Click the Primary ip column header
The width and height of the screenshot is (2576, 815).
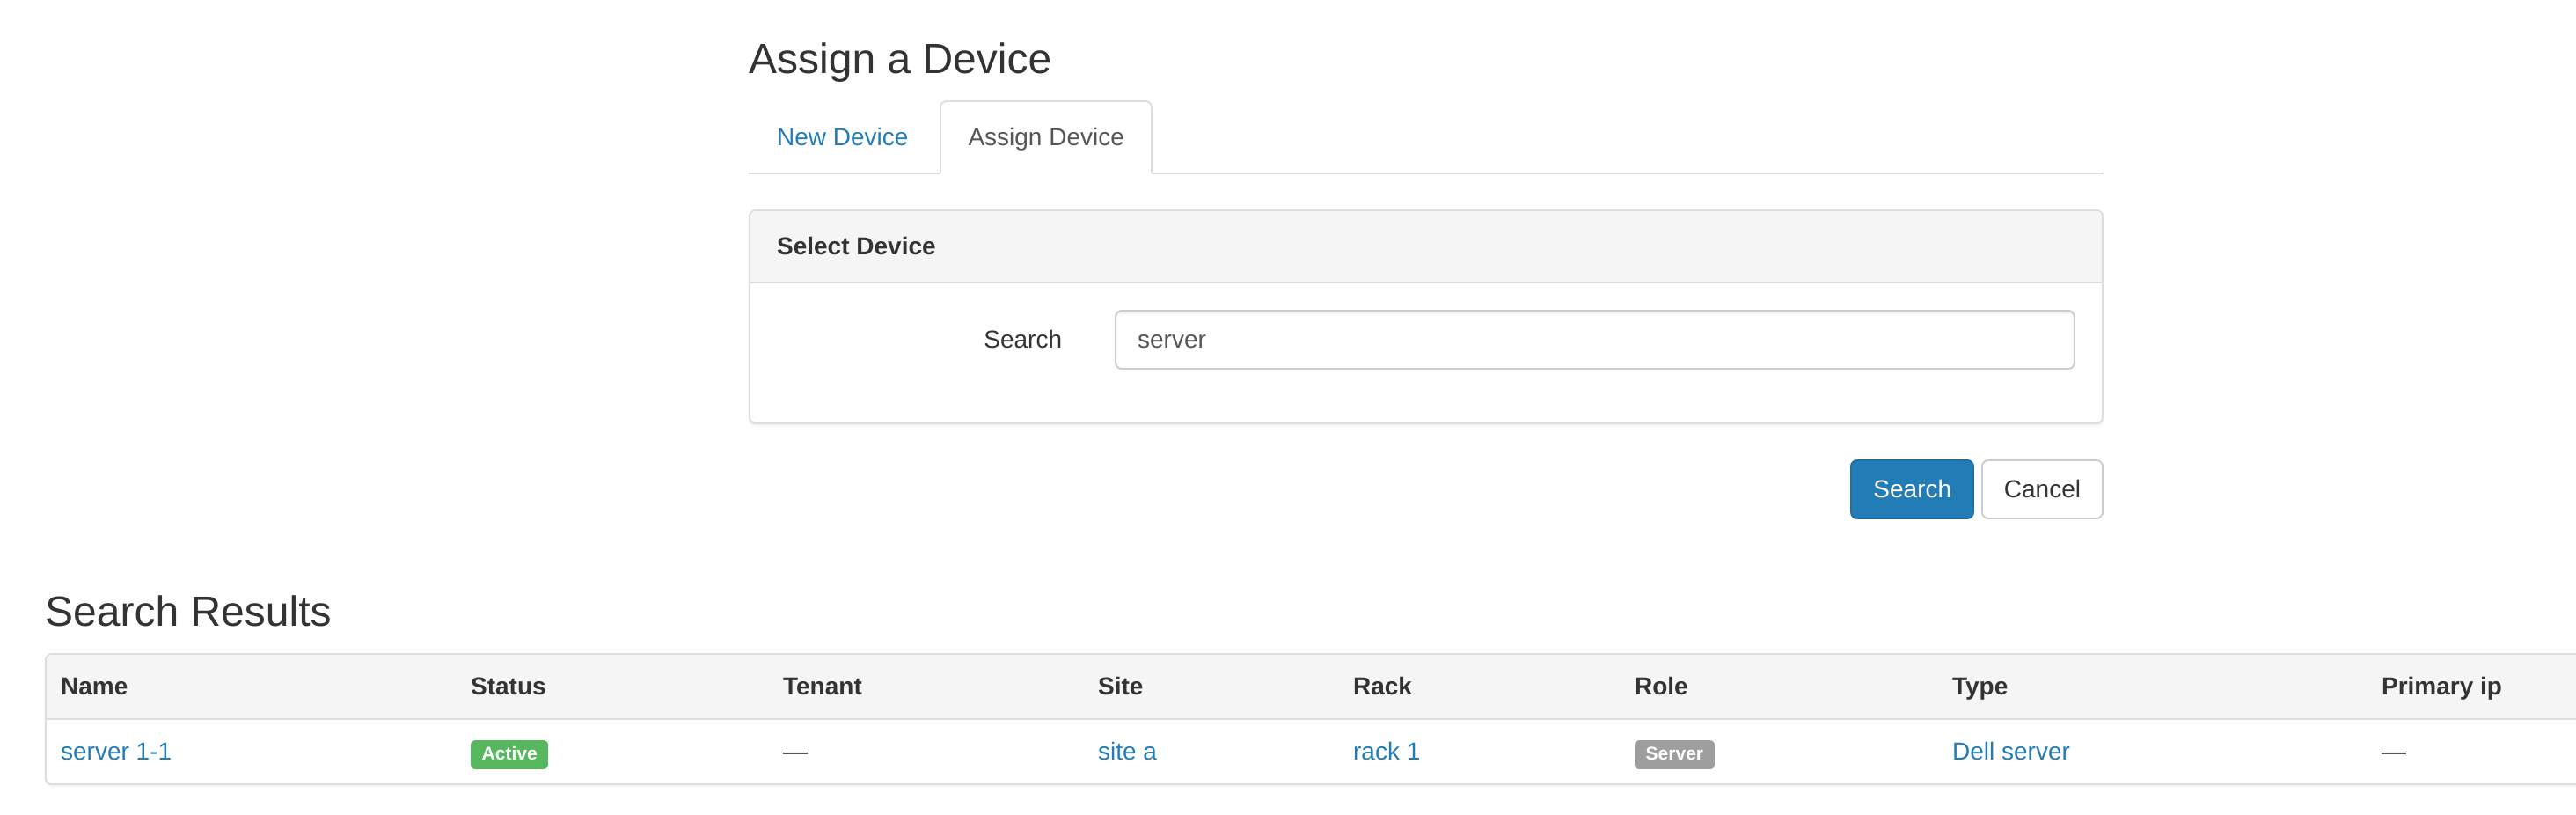click(2440, 686)
